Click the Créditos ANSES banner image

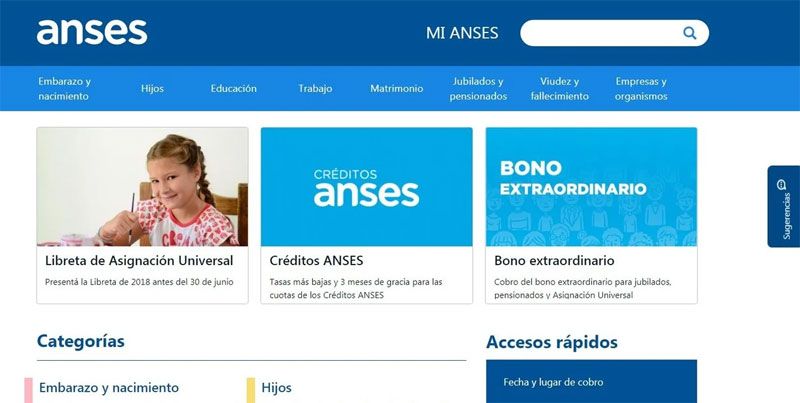click(x=366, y=187)
